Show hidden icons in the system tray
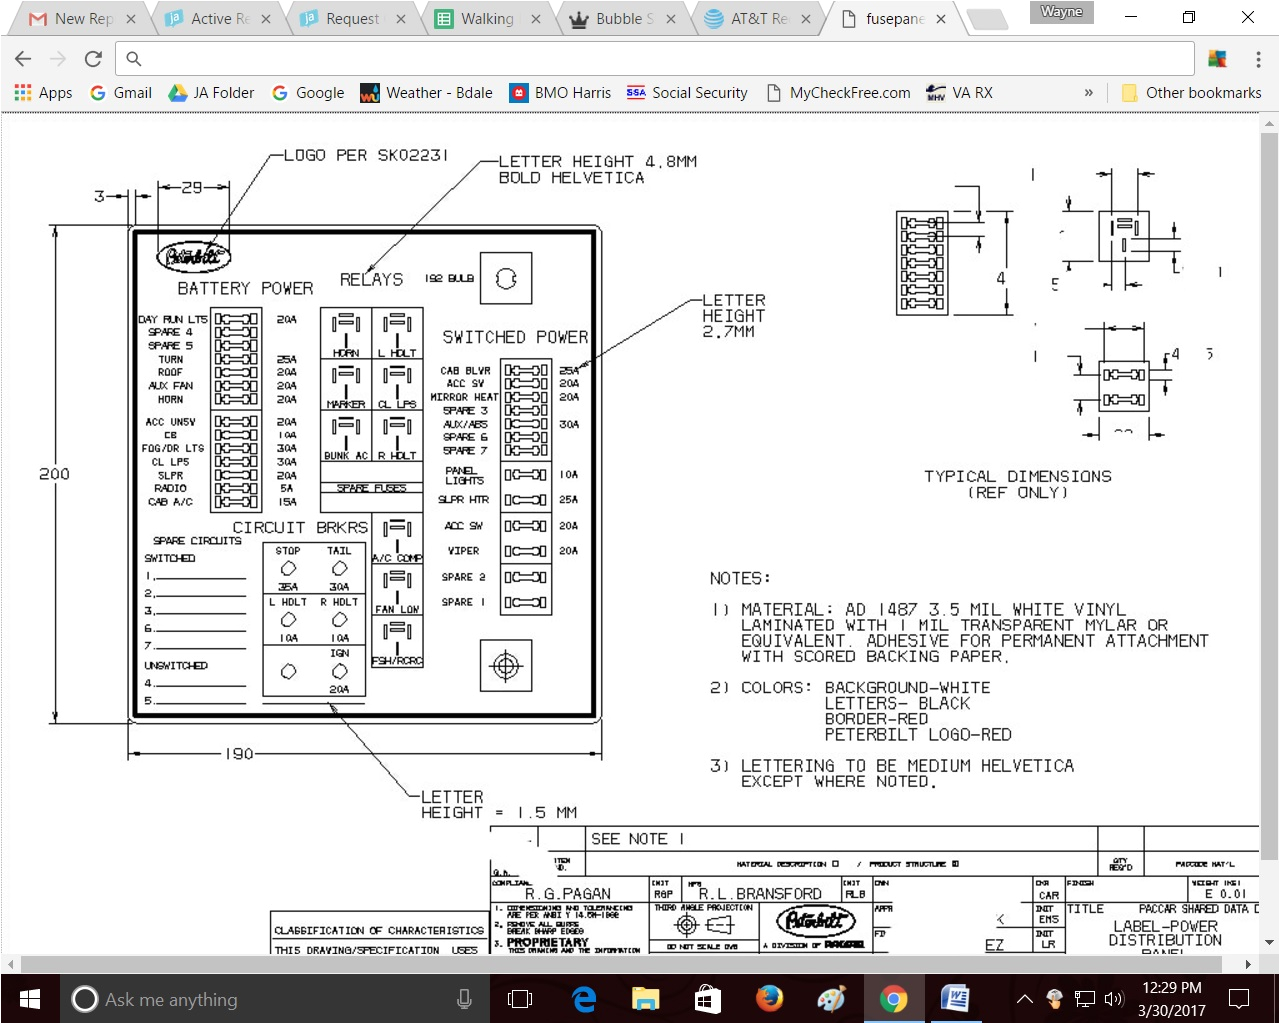The height and width of the screenshot is (1024, 1280). click(1025, 998)
